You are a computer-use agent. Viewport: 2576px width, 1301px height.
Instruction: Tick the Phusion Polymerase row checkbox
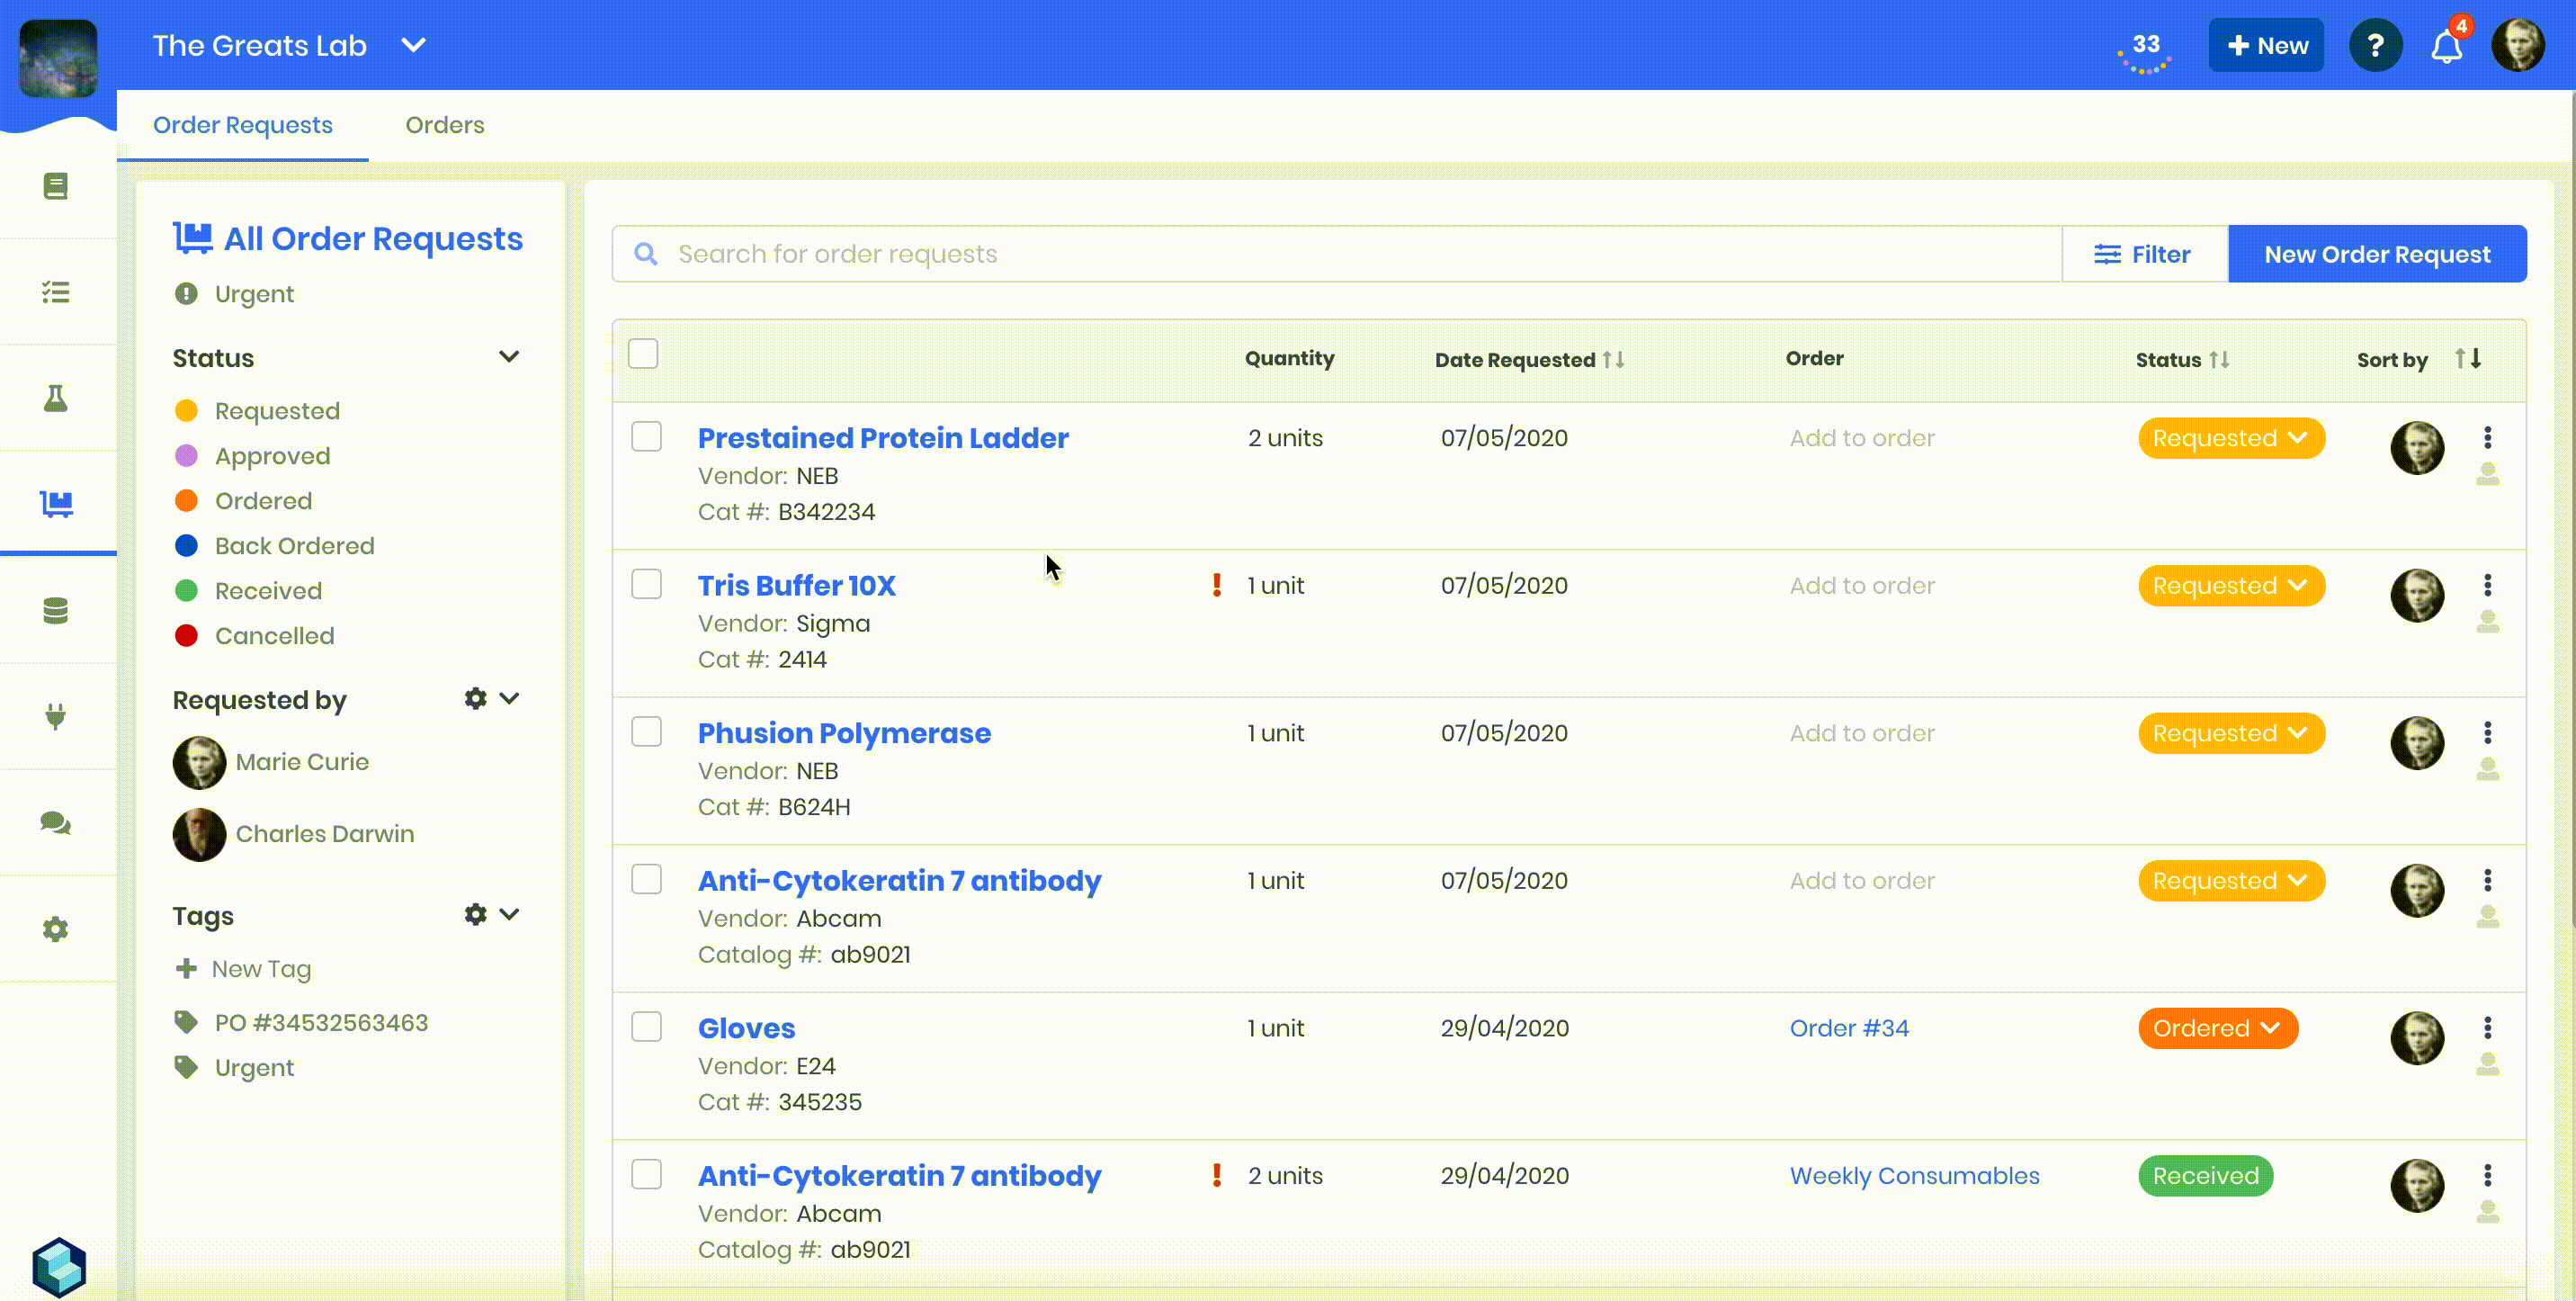click(x=646, y=732)
